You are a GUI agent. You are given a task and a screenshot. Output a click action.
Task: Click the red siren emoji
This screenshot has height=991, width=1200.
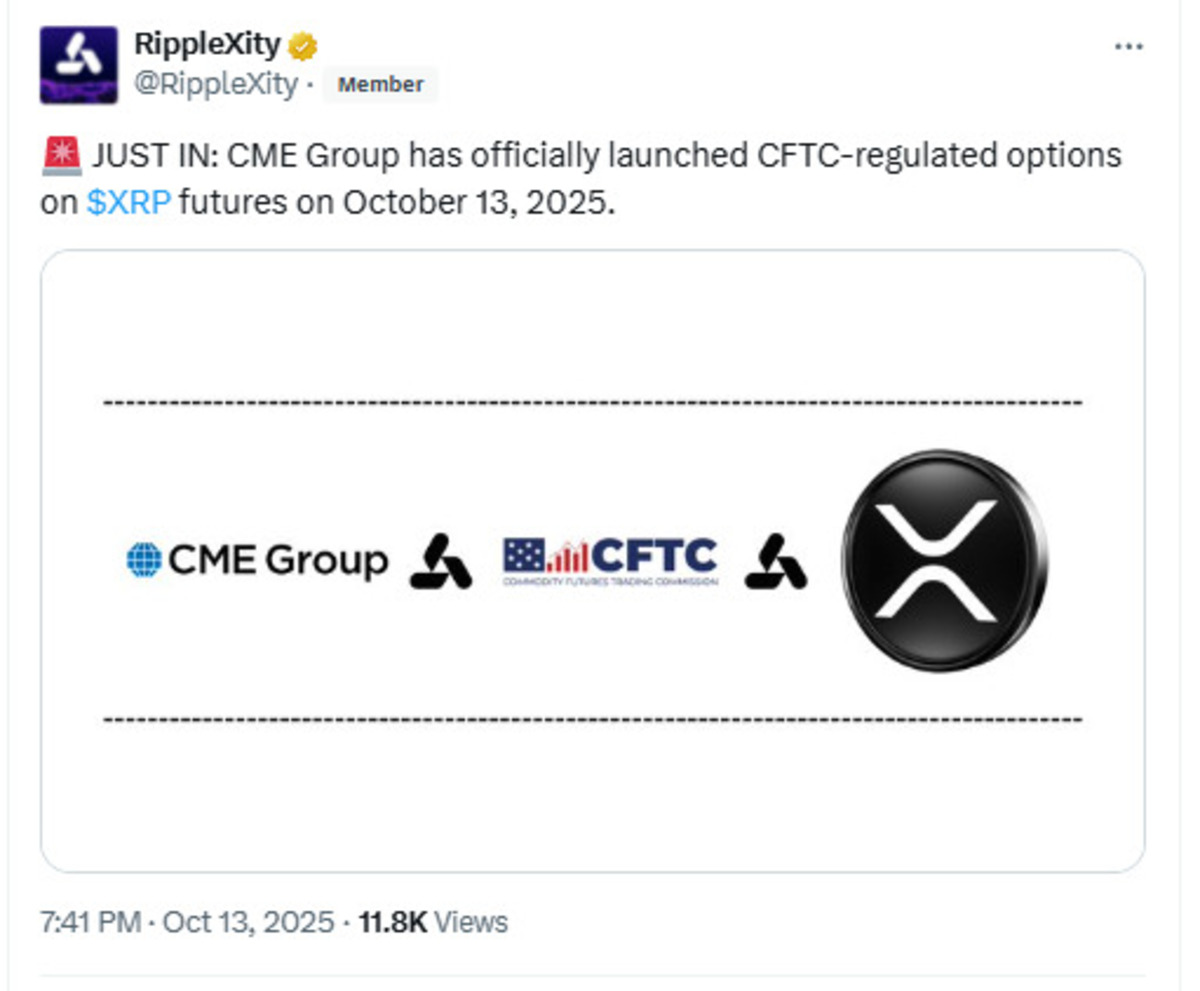[62, 157]
